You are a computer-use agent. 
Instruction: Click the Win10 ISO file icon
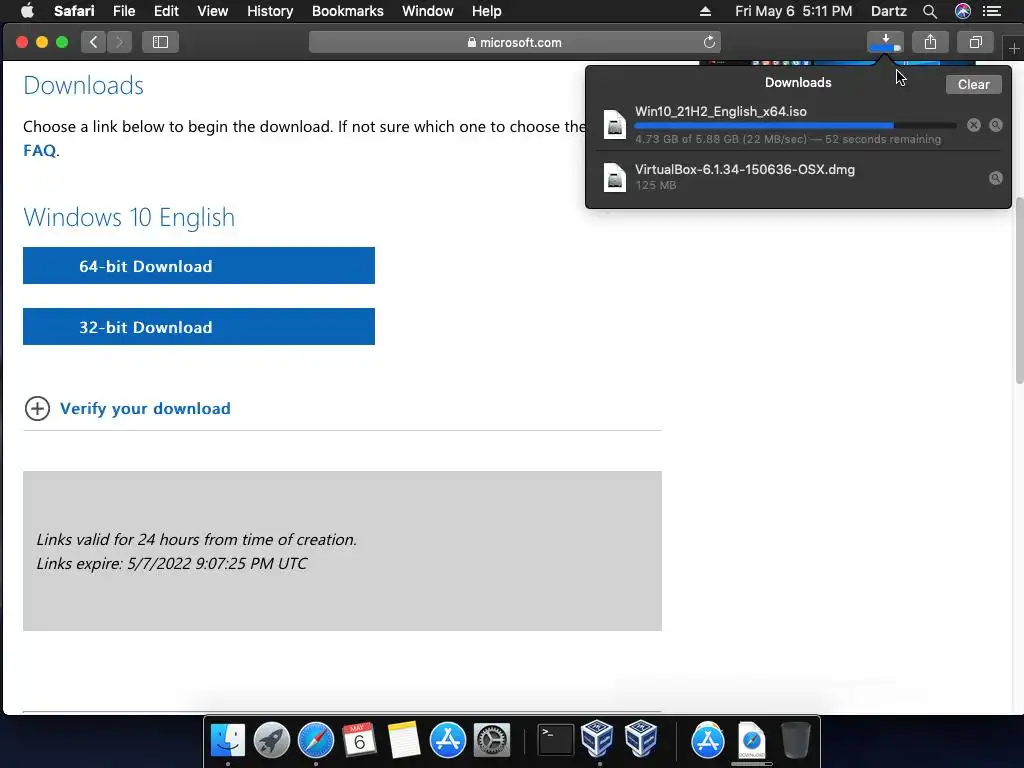[615, 124]
